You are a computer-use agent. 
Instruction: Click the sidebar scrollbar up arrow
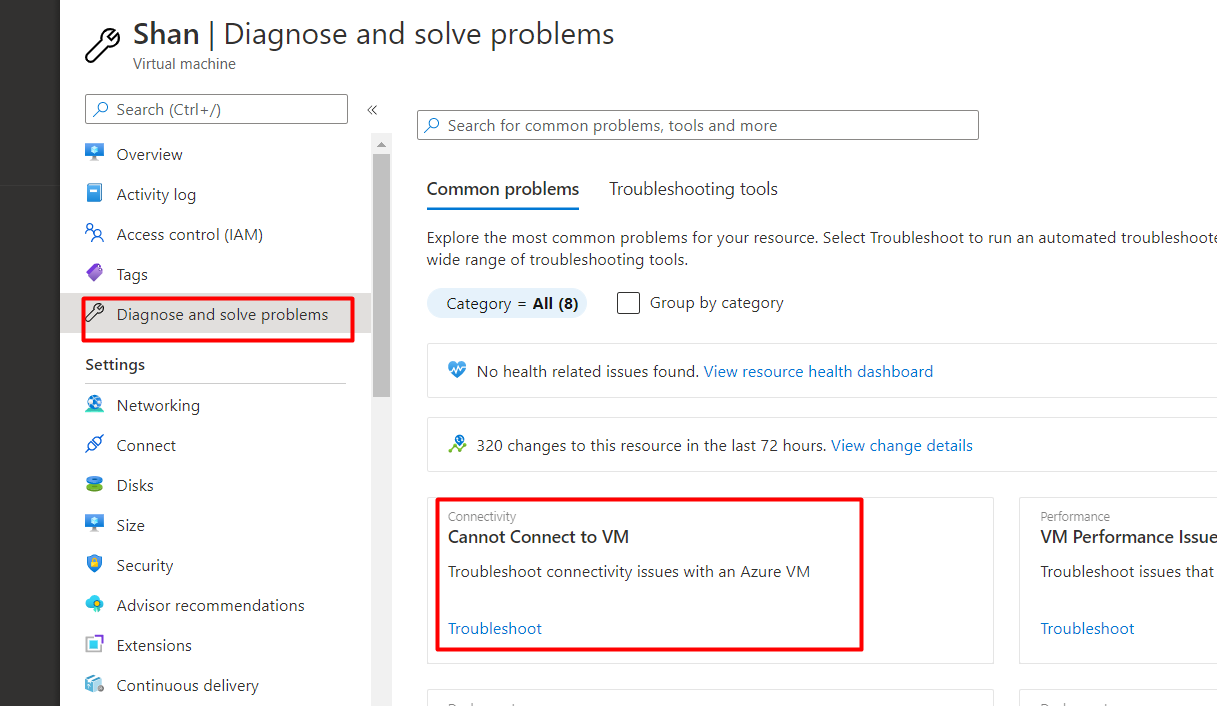[381, 145]
